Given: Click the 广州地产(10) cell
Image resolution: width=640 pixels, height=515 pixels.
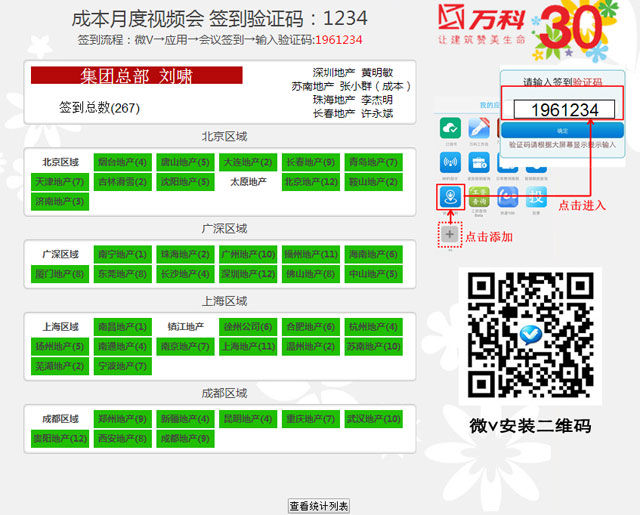Looking at the screenshot, I should pyautogui.click(x=248, y=255).
